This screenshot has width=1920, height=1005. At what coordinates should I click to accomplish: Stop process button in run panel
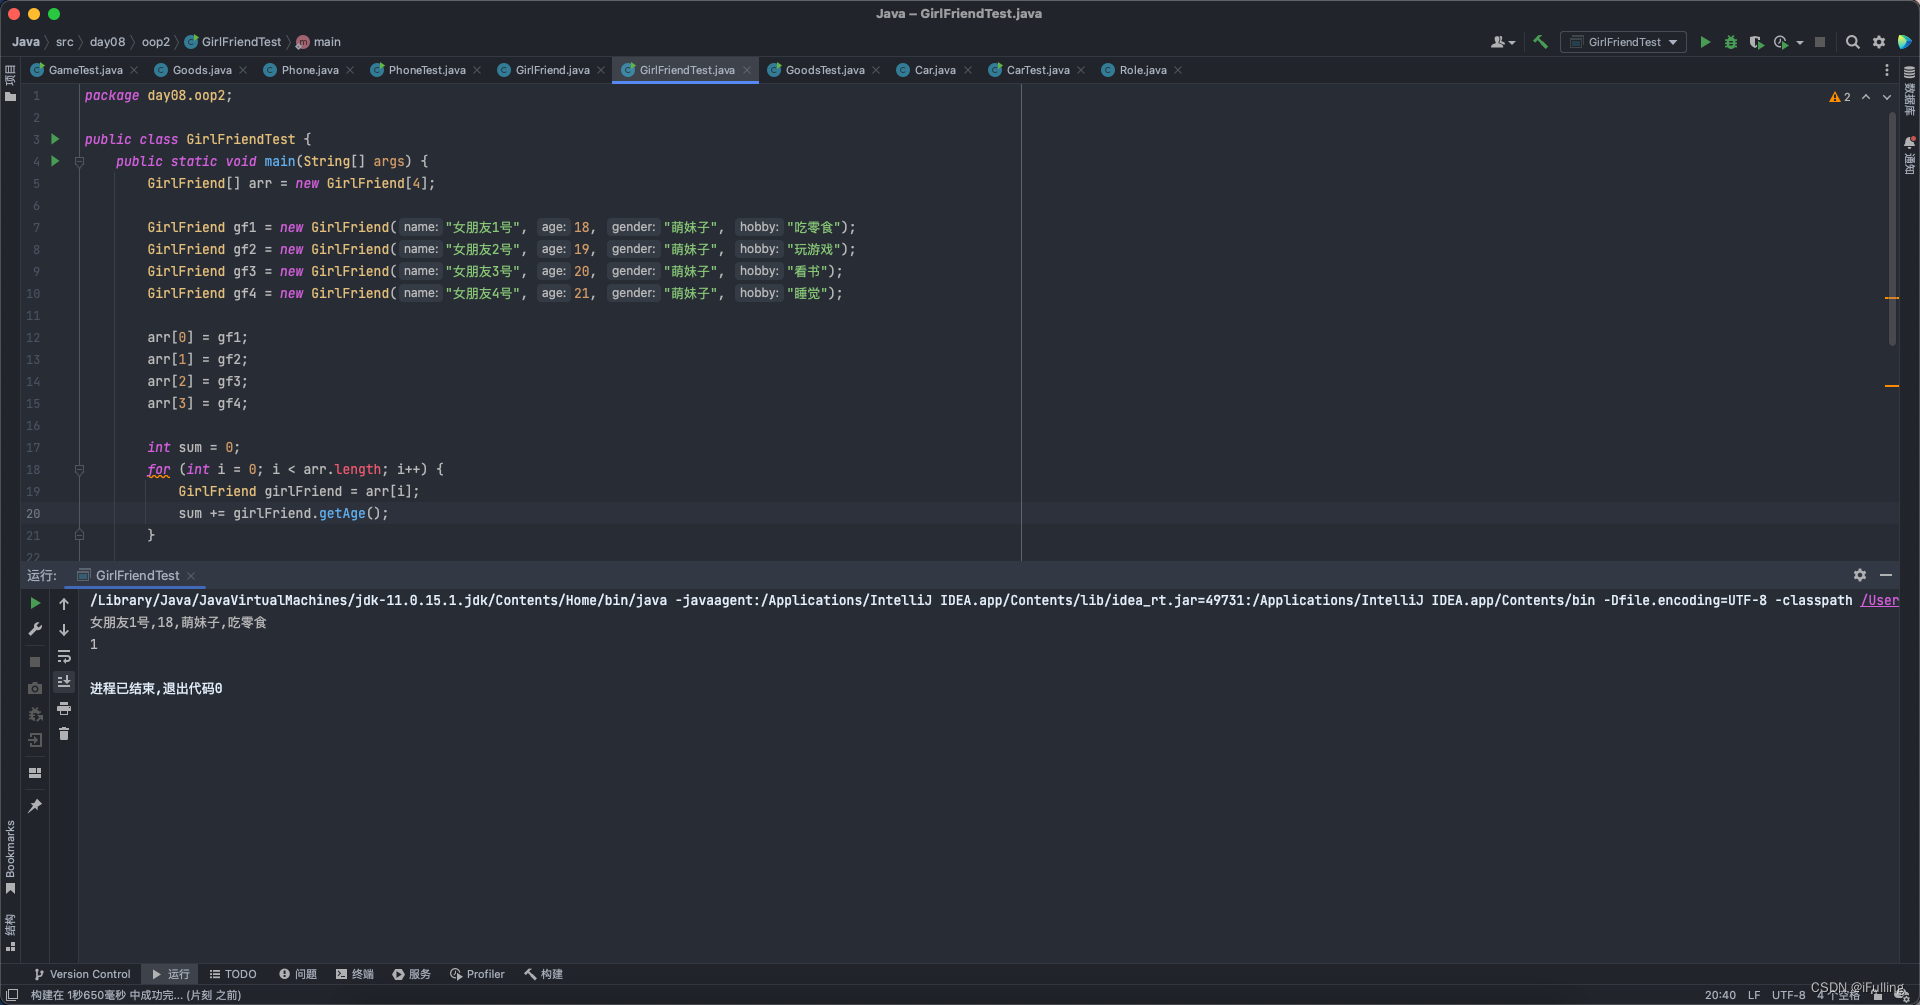pyautogui.click(x=35, y=662)
